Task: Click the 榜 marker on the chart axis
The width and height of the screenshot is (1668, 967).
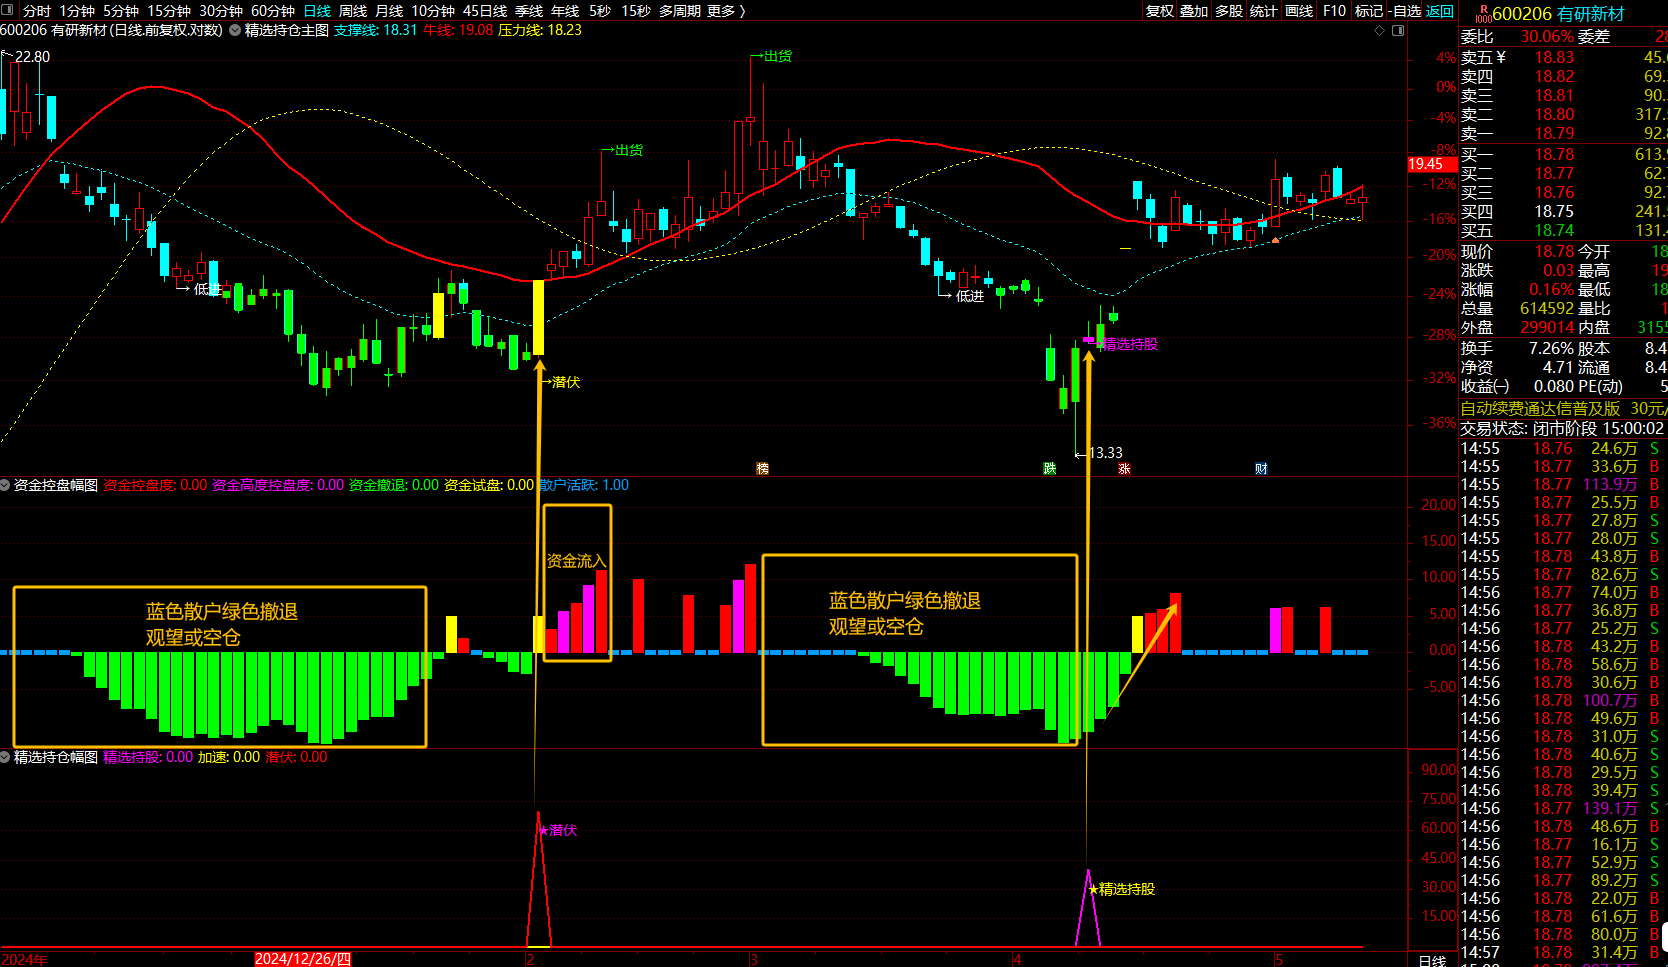Action: point(762,468)
